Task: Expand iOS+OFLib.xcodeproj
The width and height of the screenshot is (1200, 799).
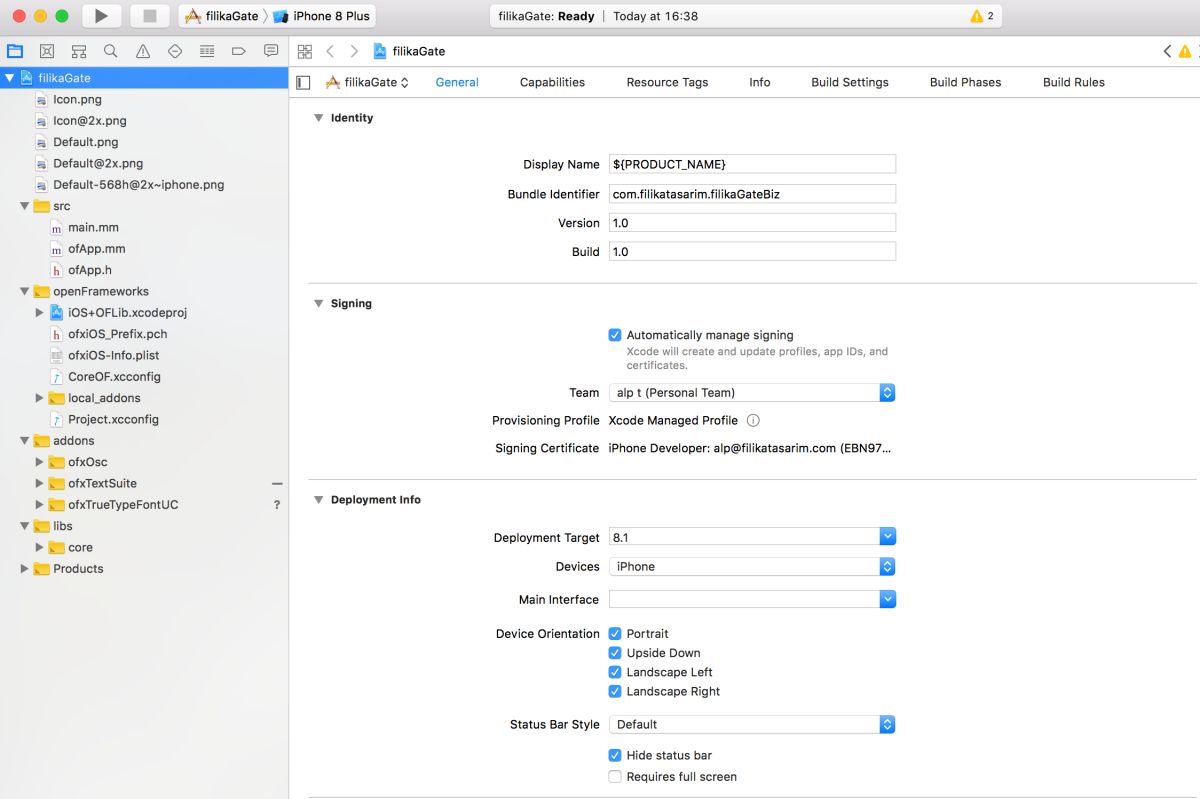Action: 39,313
